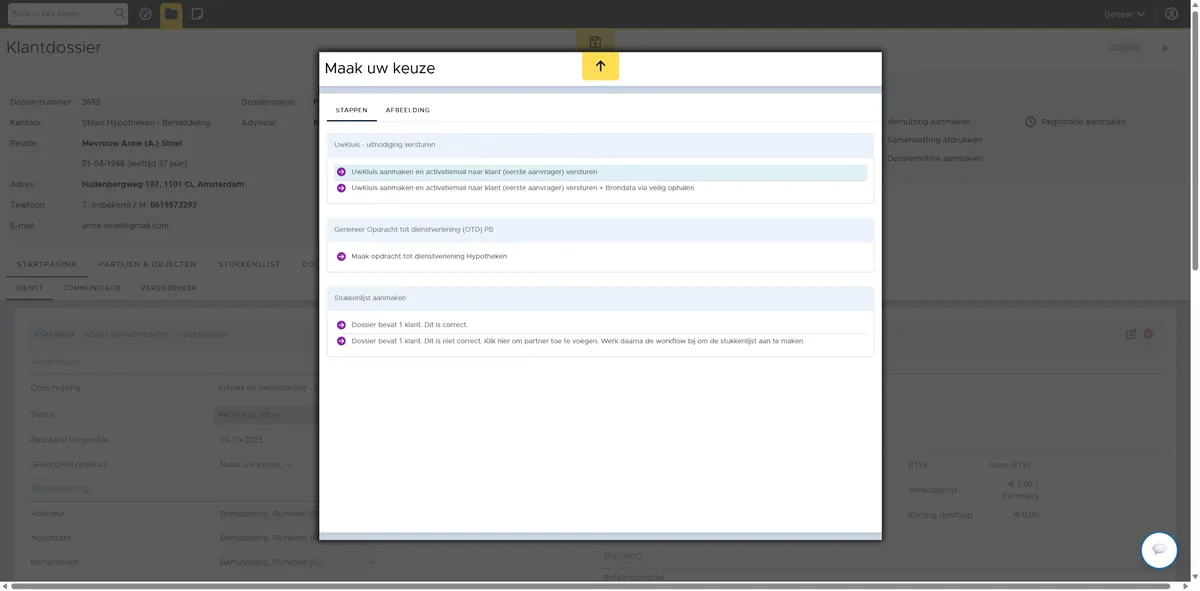Click arrow icon for 'Dit is correct' option
Viewport: 1200px width, 591px height.
pos(341,325)
